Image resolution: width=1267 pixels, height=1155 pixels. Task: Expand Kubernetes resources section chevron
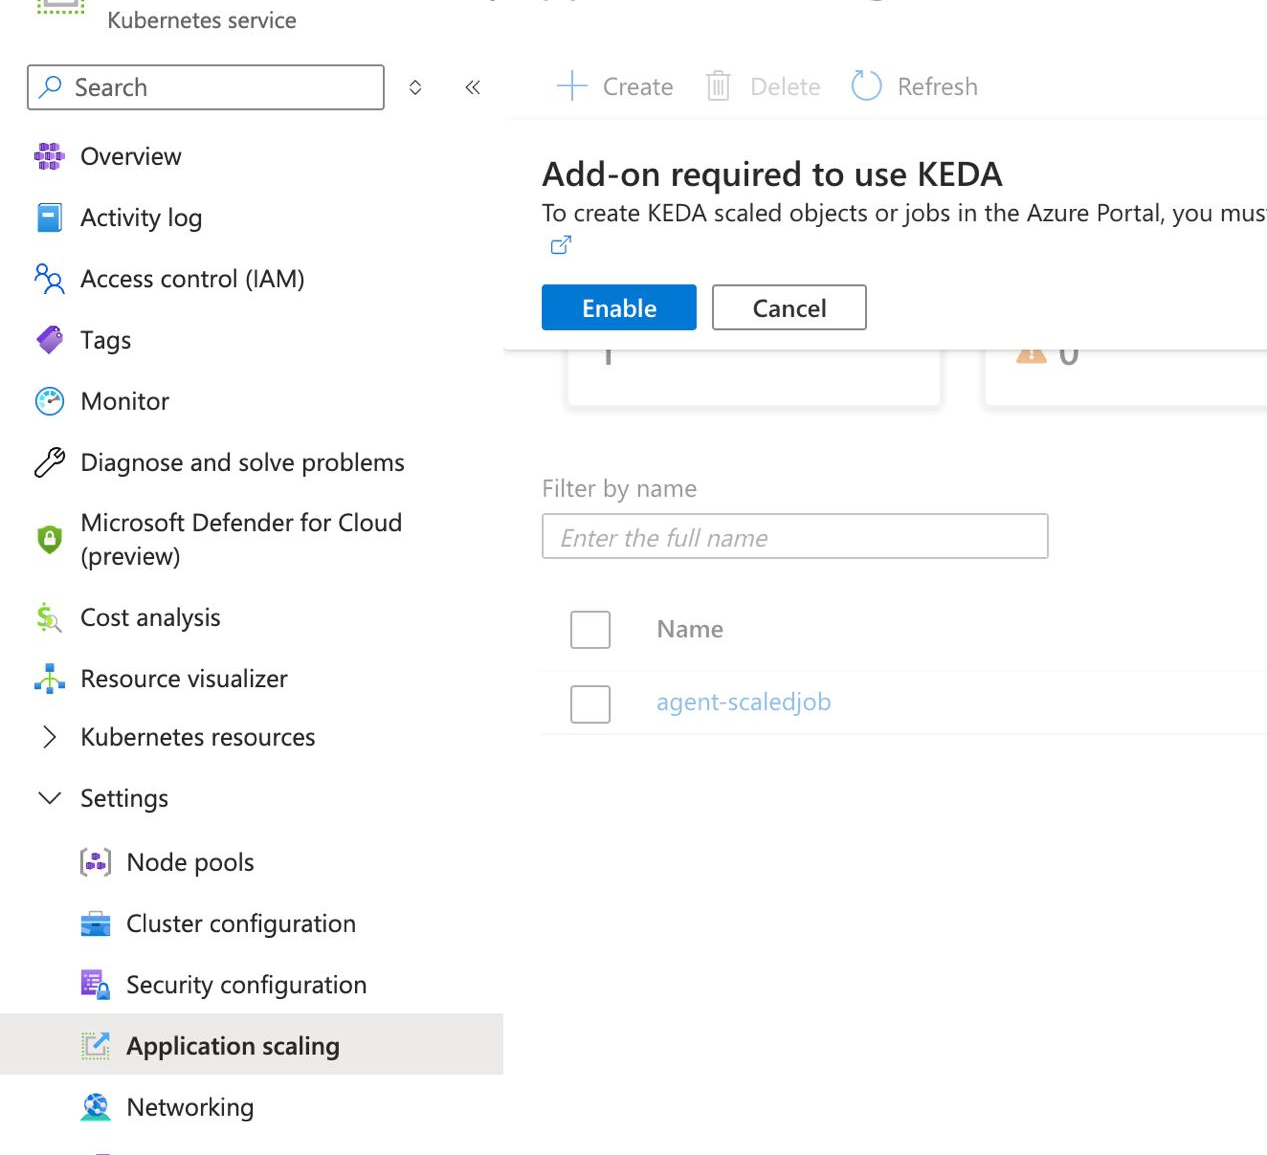tap(49, 737)
